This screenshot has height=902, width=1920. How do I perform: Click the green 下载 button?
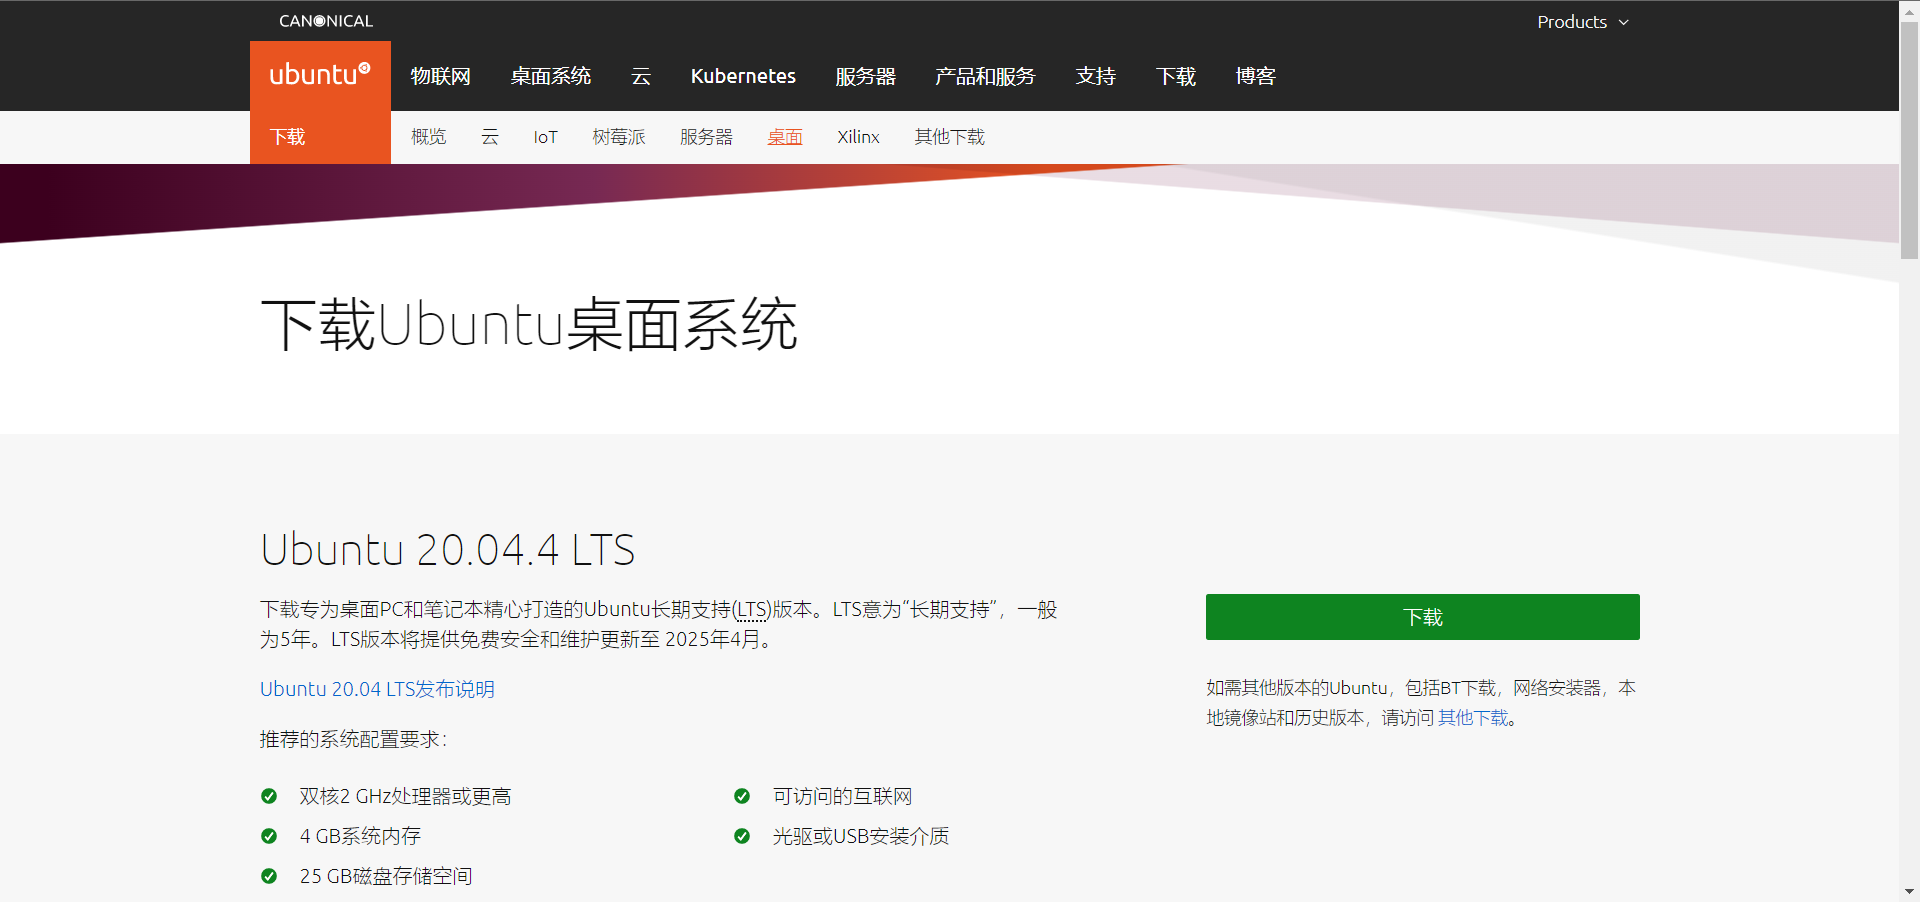[1422, 617]
